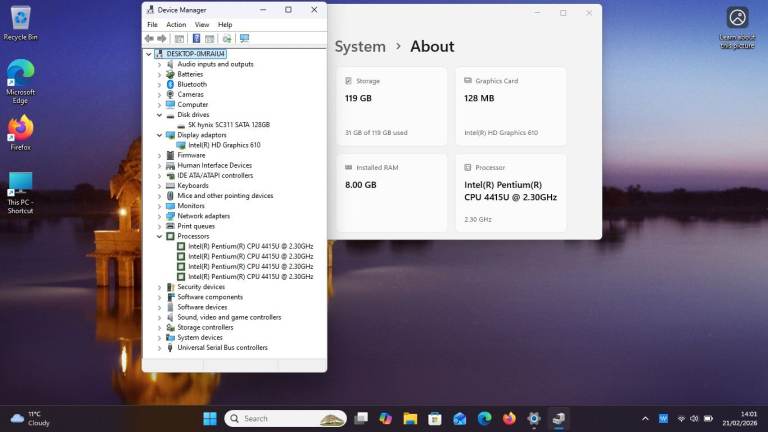768x432 pixels.
Task: Open Microsoft Store from the taskbar
Action: (435, 418)
